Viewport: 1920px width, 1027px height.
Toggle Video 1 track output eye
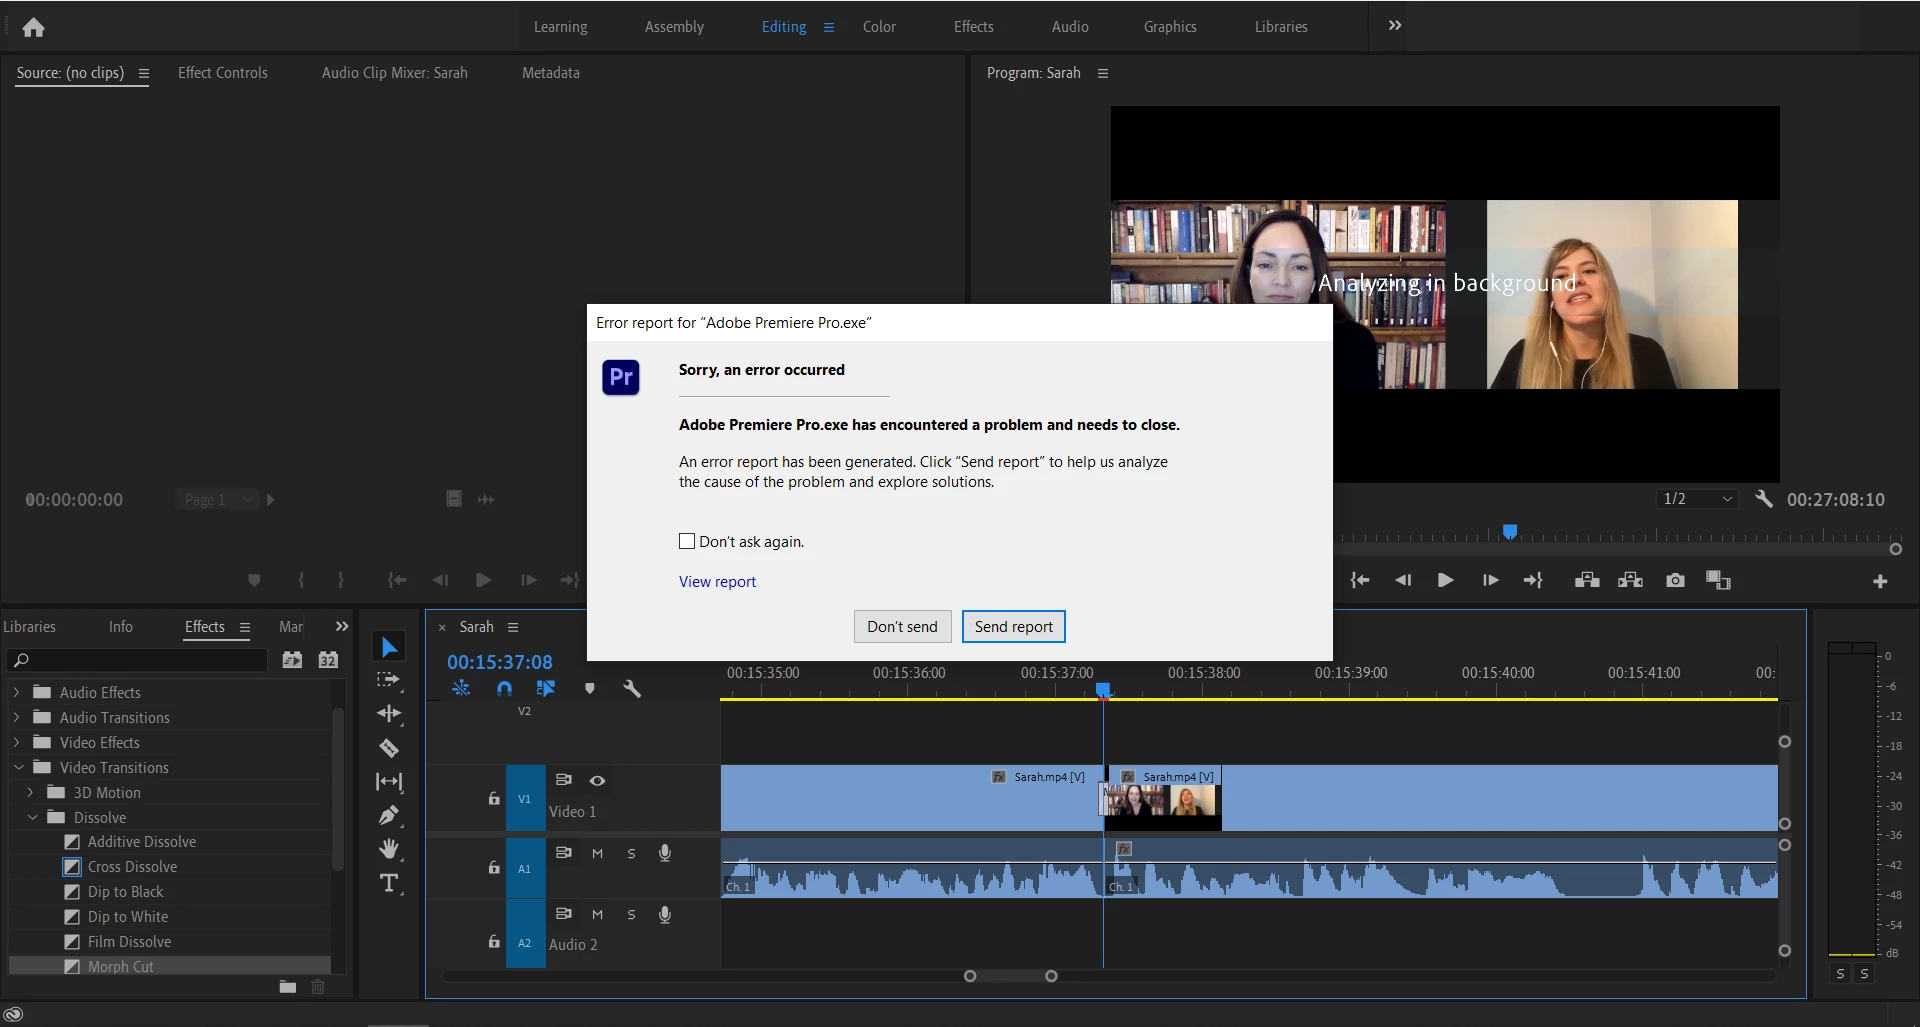(x=597, y=780)
